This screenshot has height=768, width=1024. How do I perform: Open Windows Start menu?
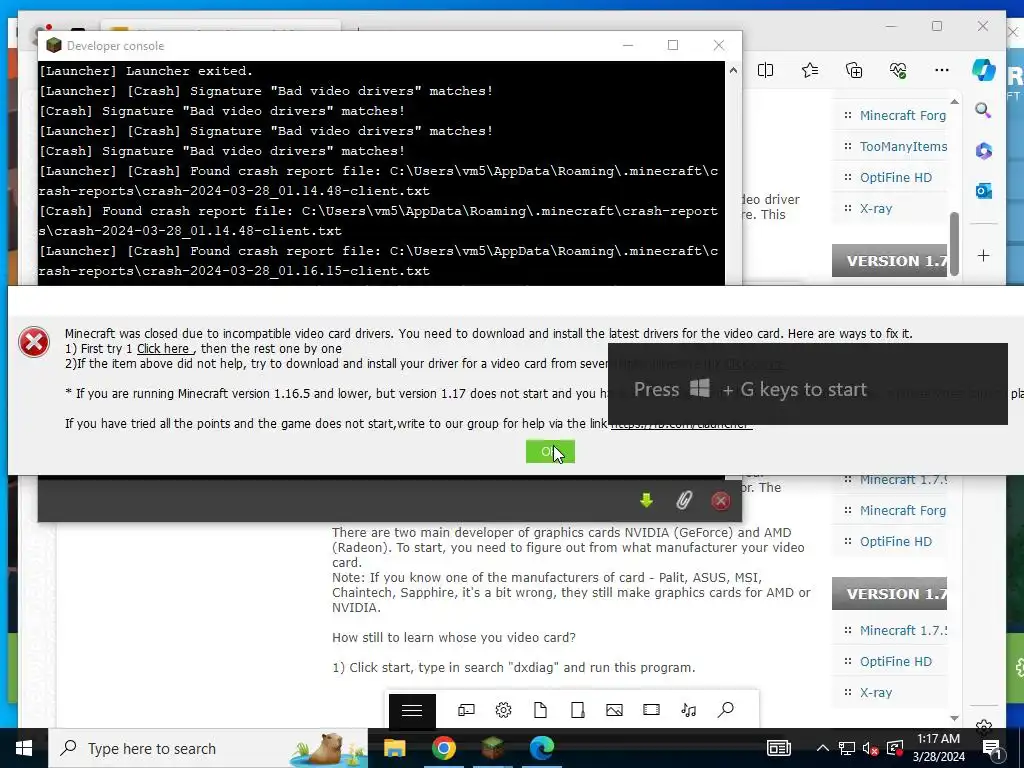click(x=24, y=748)
